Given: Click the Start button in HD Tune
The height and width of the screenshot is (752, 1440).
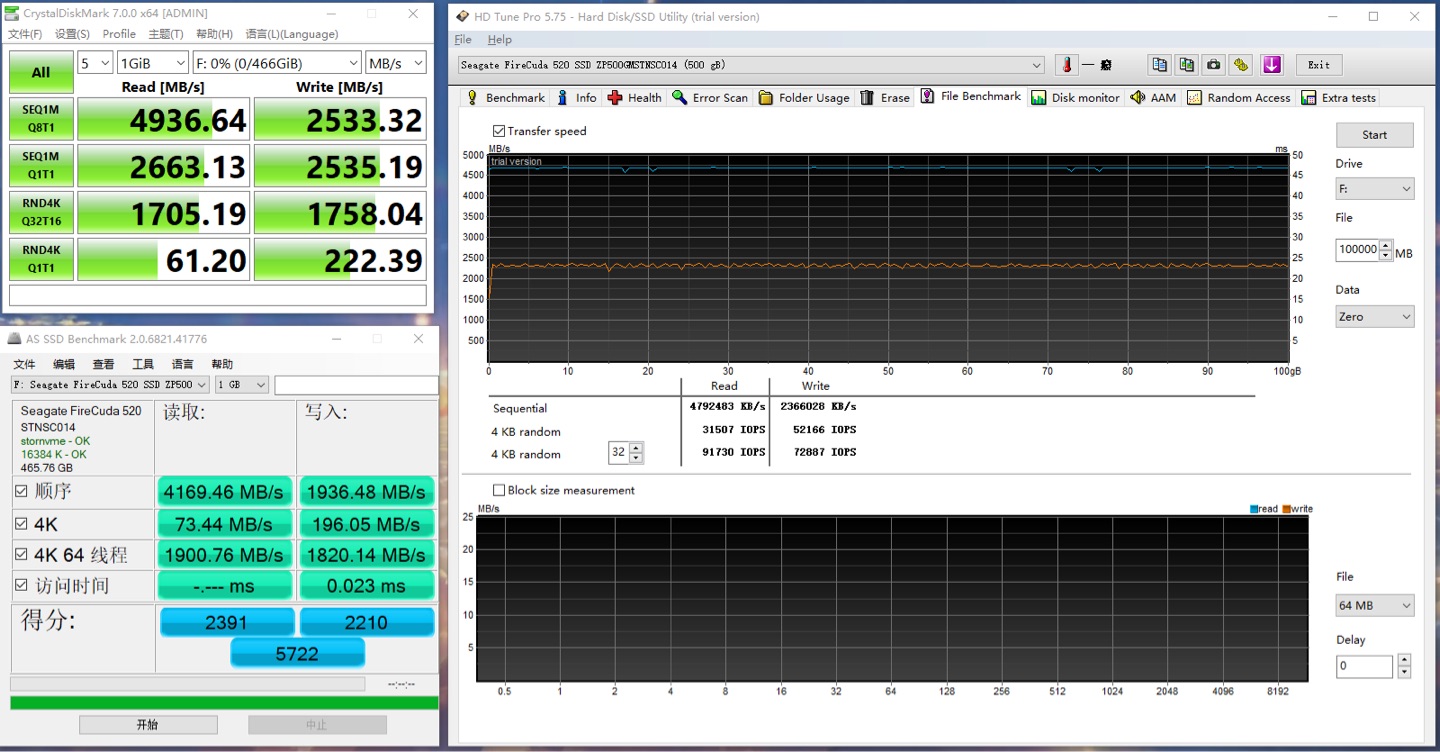Looking at the screenshot, I should pyautogui.click(x=1374, y=135).
